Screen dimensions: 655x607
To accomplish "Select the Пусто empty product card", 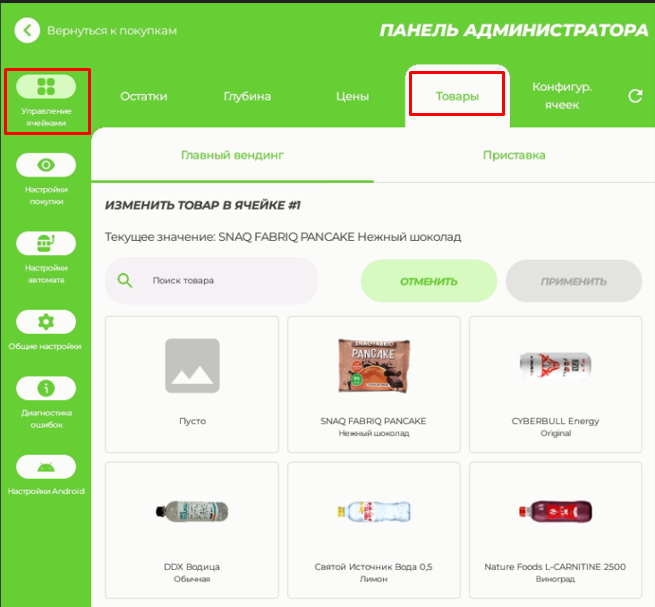I will point(192,380).
